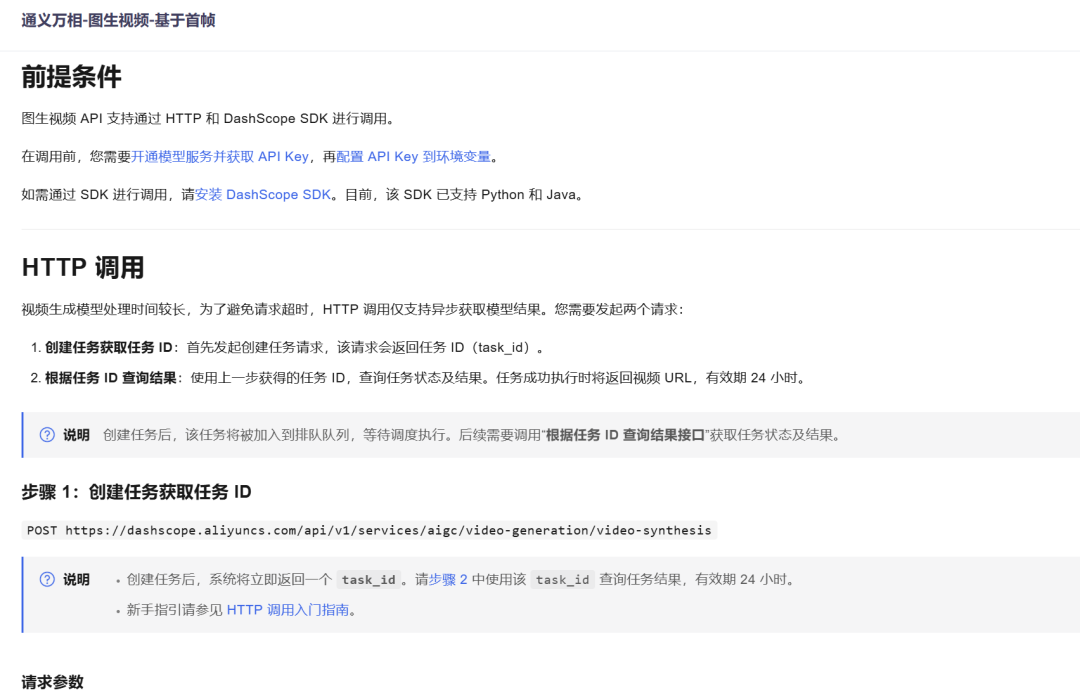Click the first 说明 label in queue note

click(x=76, y=435)
